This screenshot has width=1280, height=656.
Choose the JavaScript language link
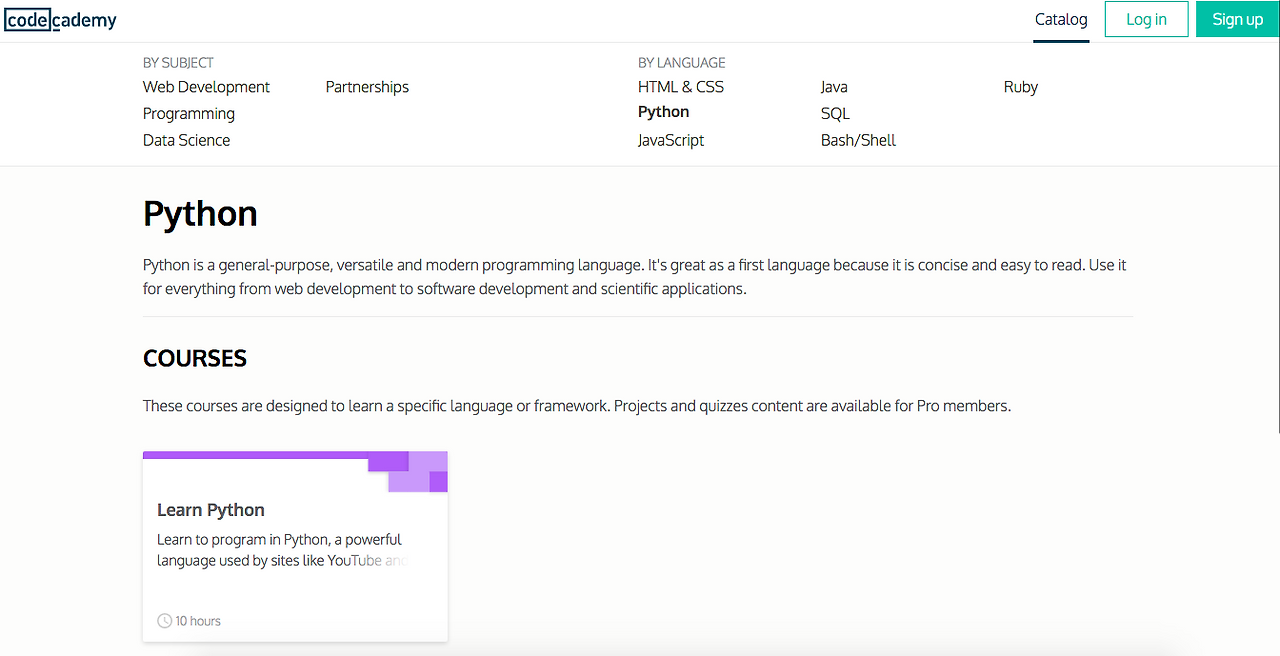coord(670,140)
